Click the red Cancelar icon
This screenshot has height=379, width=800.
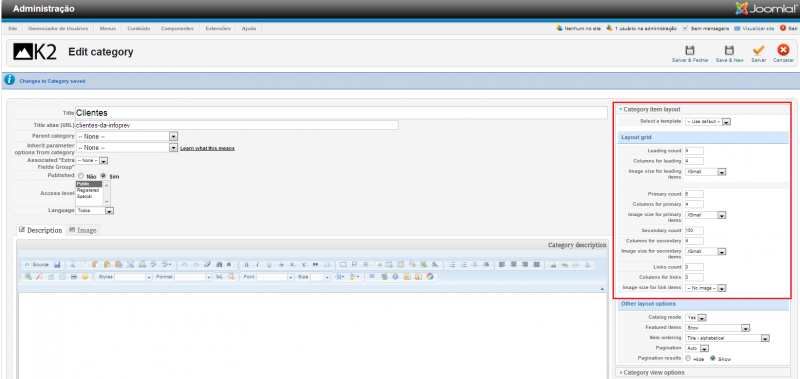[783, 50]
